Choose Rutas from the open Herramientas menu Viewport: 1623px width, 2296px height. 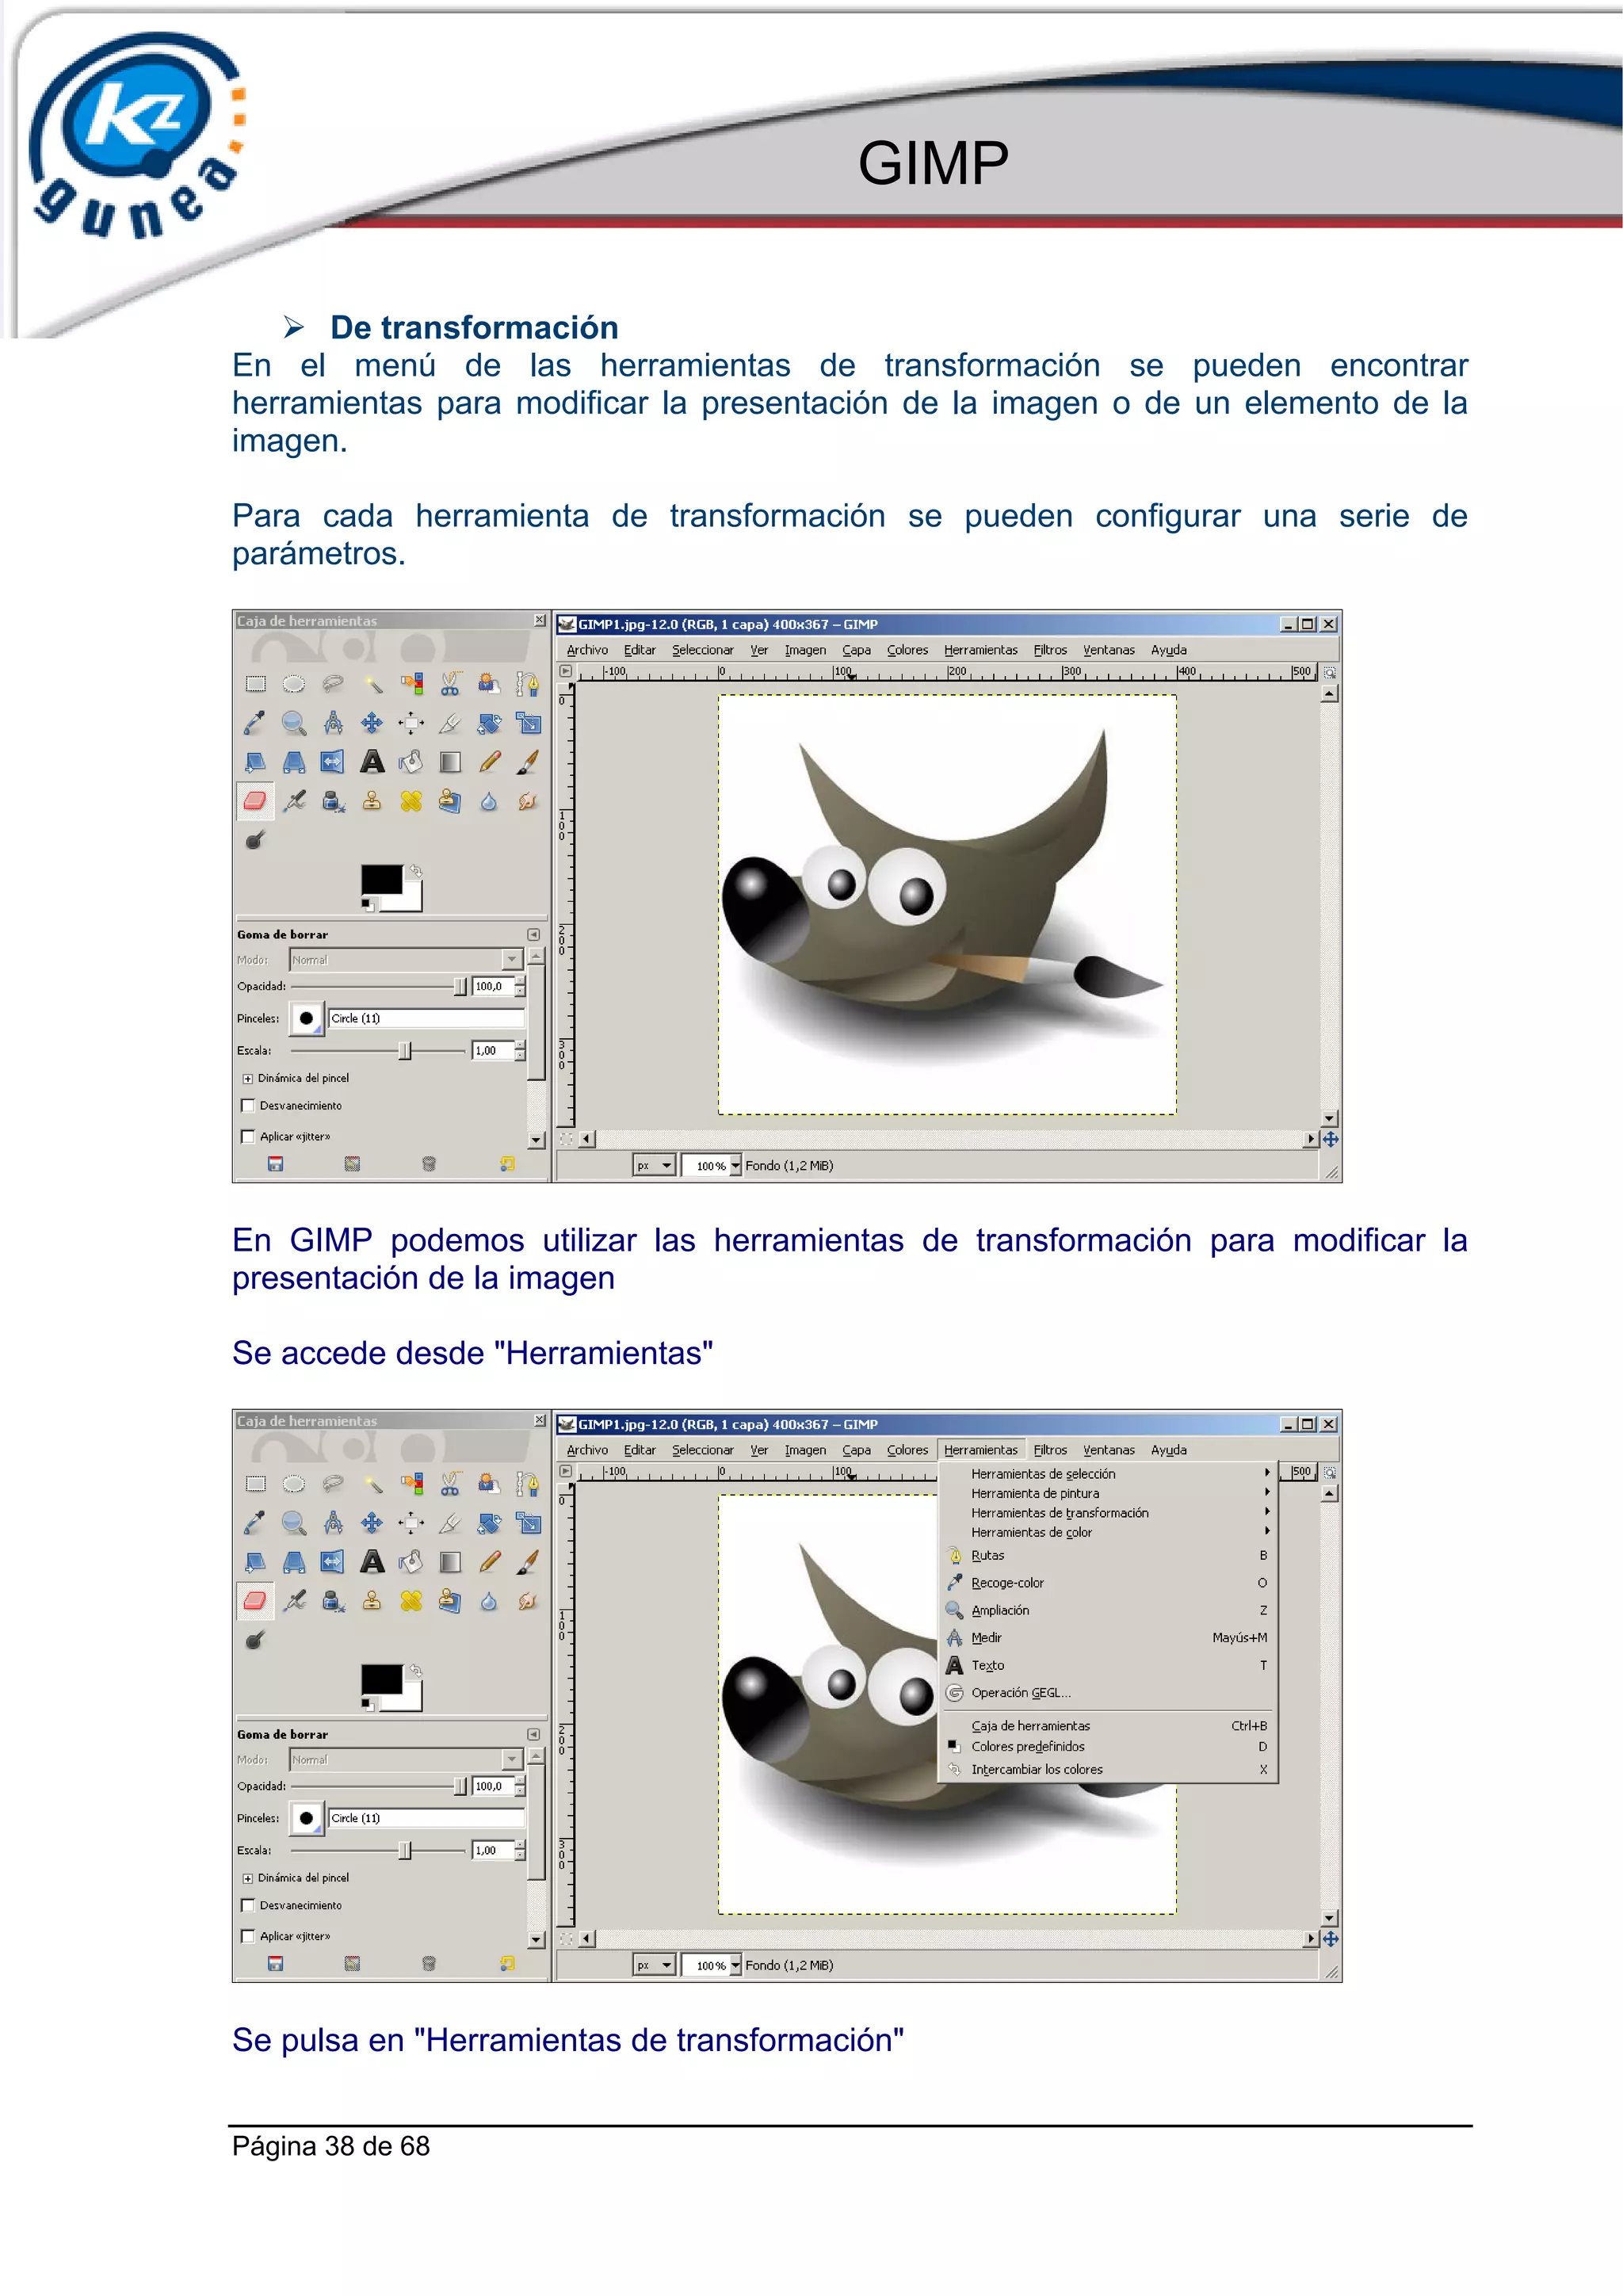click(1108, 1555)
